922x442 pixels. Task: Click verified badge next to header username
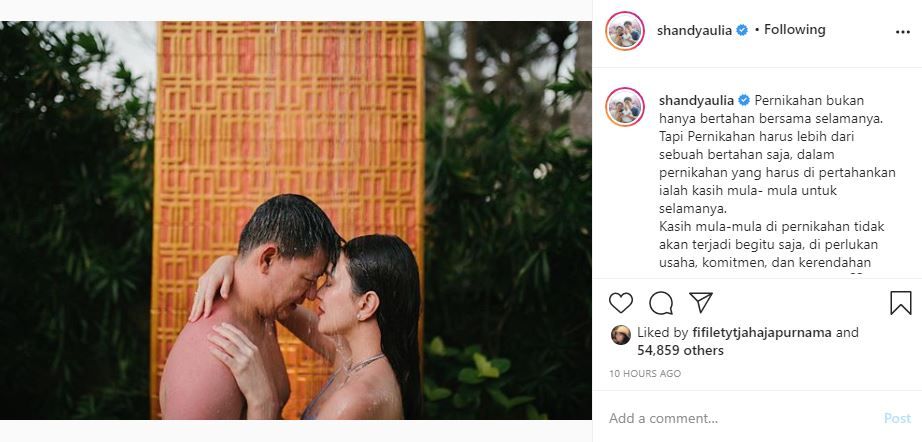pyautogui.click(x=742, y=30)
